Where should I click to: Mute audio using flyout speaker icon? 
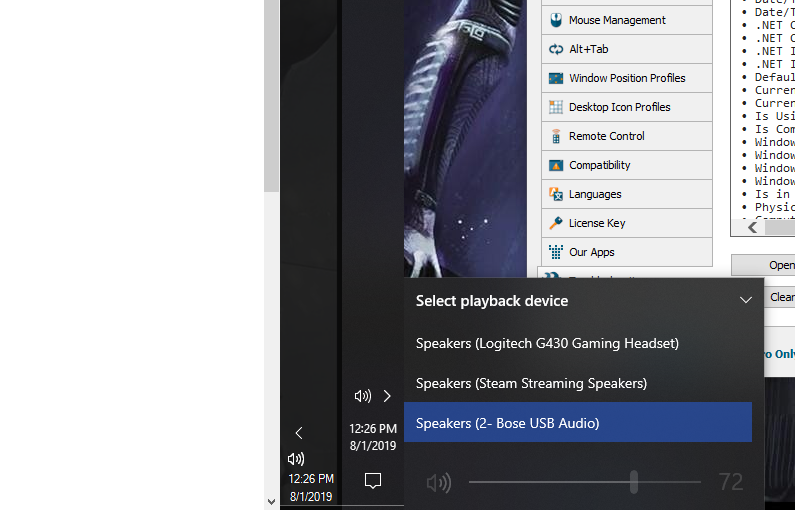[438, 483]
